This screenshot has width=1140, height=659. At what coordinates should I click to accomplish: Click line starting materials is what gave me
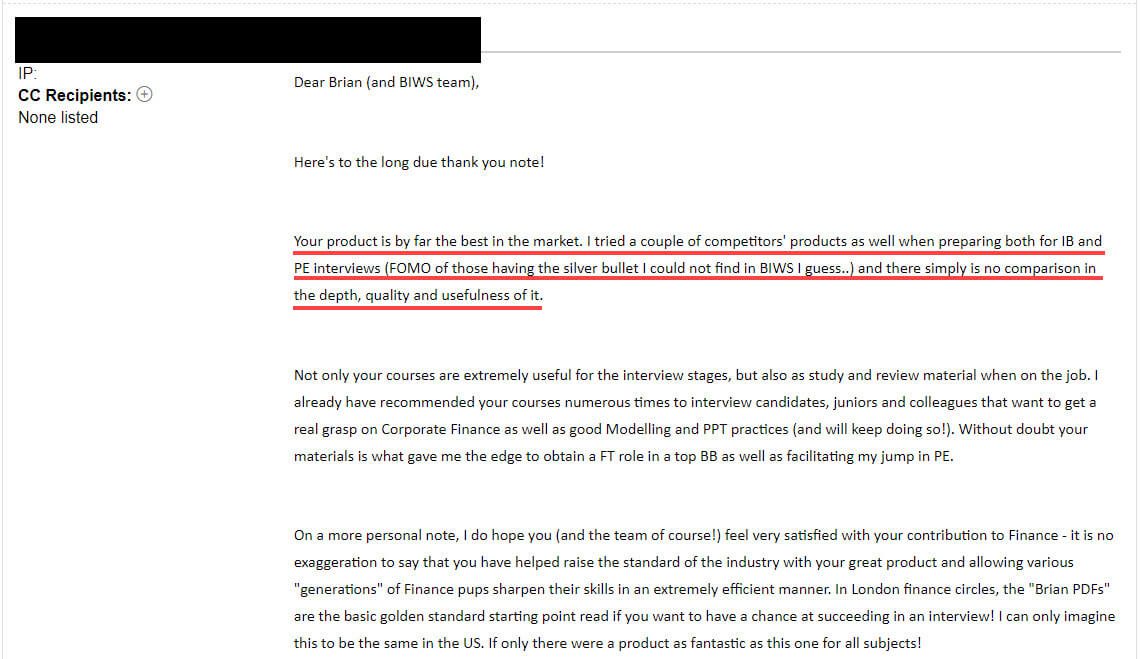(x=623, y=456)
